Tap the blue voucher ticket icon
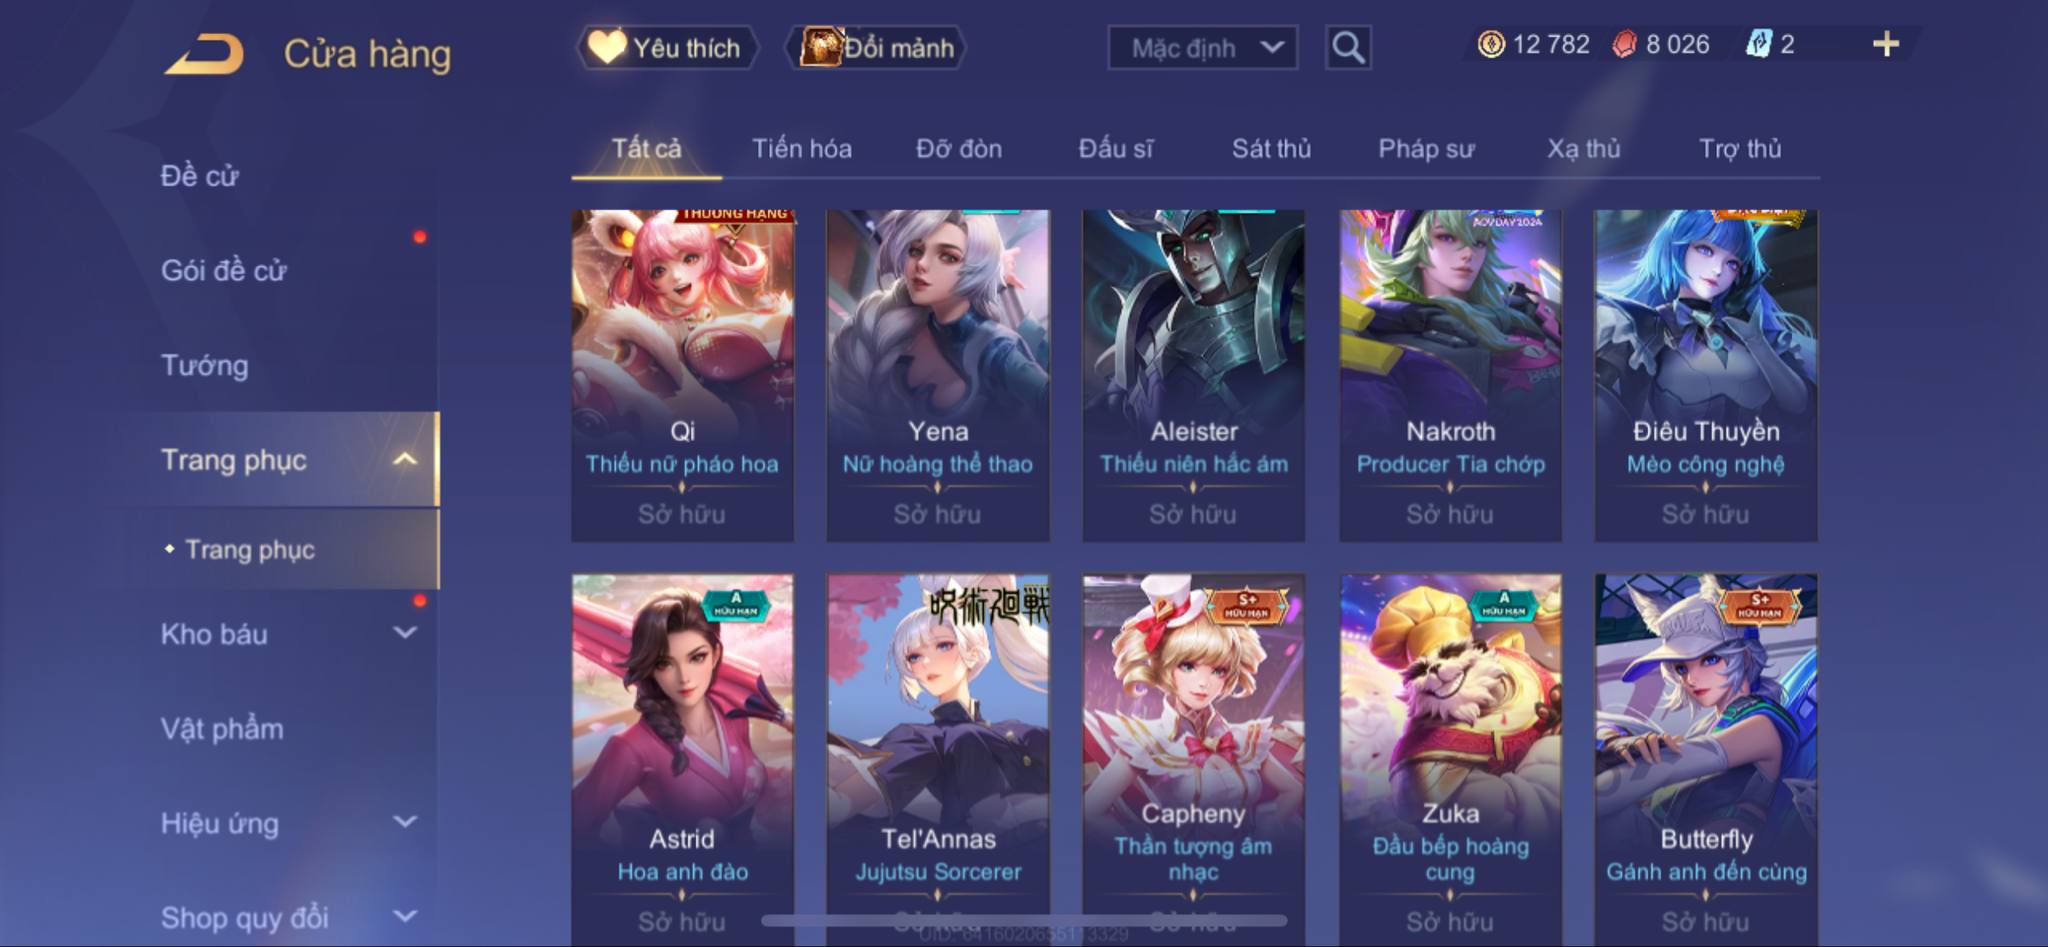 pyautogui.click(x=1758, y=44)
